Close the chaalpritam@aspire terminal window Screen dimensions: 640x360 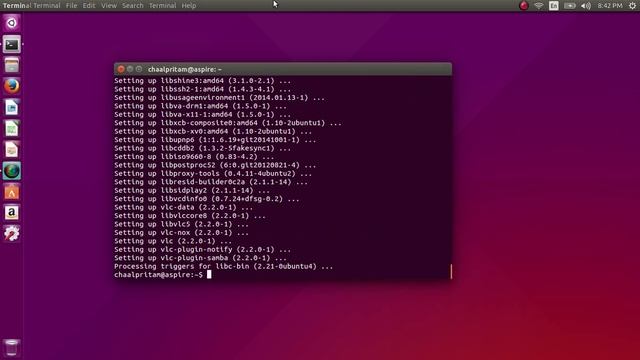(x=121, y=69)
